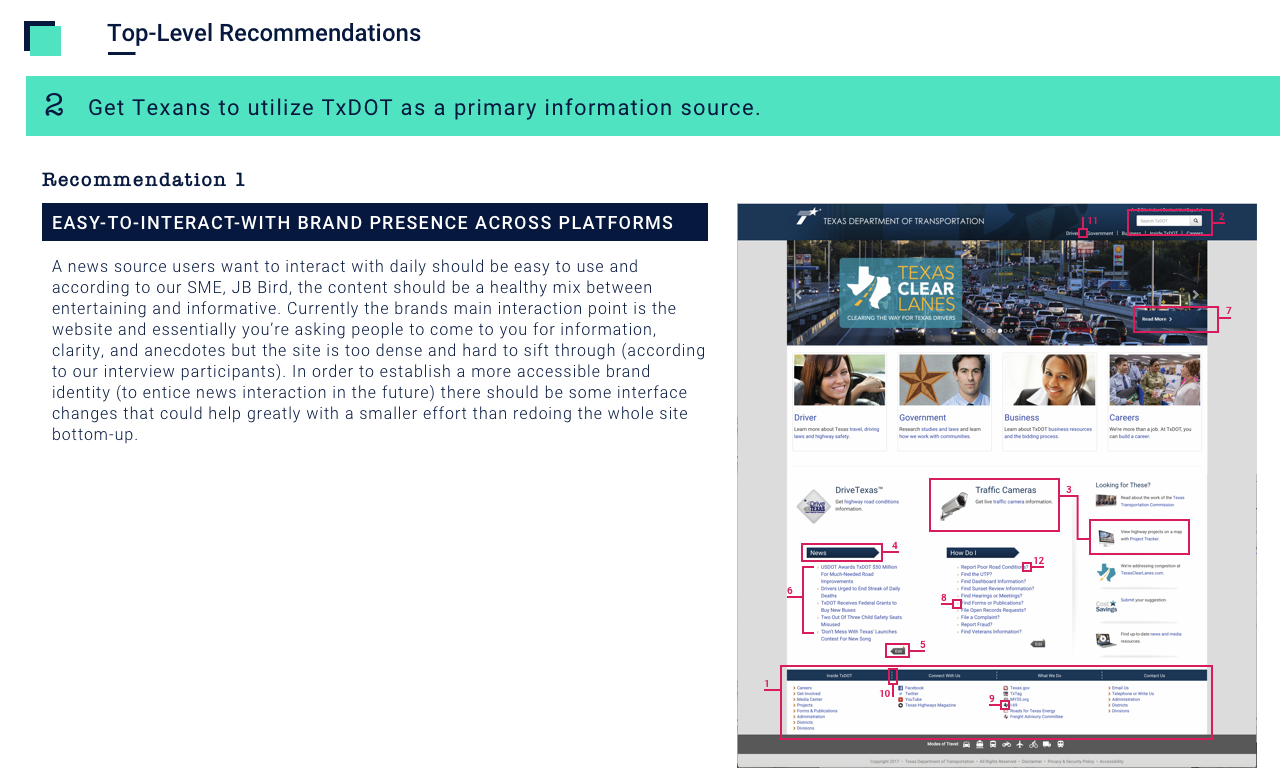Open Two Out Of Three Child Safety Seats
1280x768 pixels.
(861, 621)
